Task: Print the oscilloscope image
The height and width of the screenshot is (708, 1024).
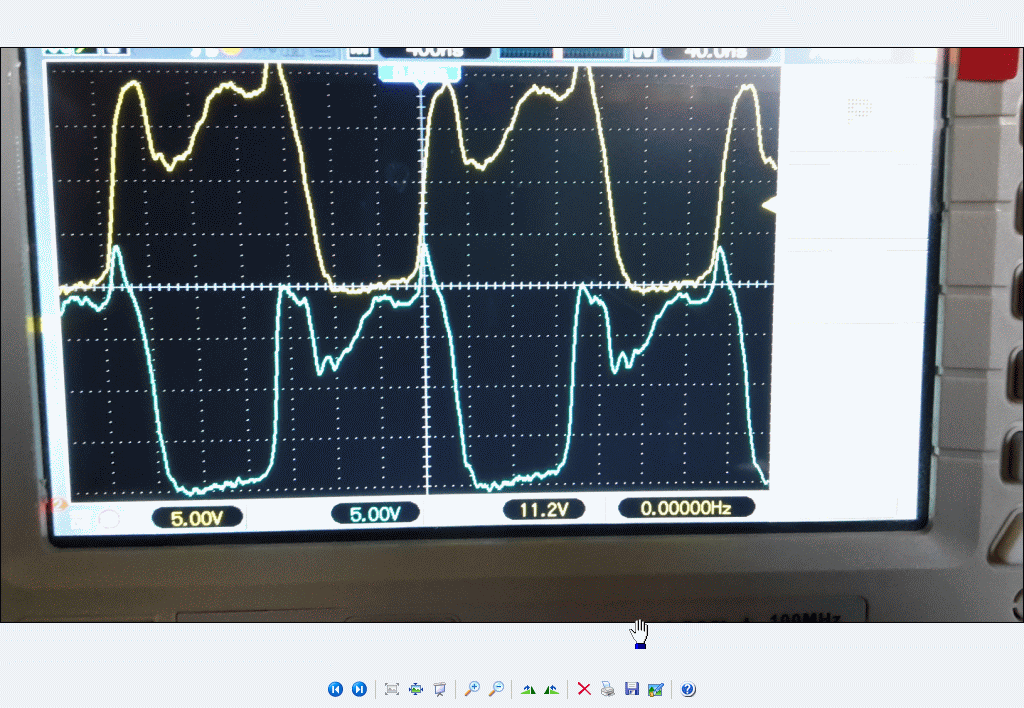Action: pos(608,689)
